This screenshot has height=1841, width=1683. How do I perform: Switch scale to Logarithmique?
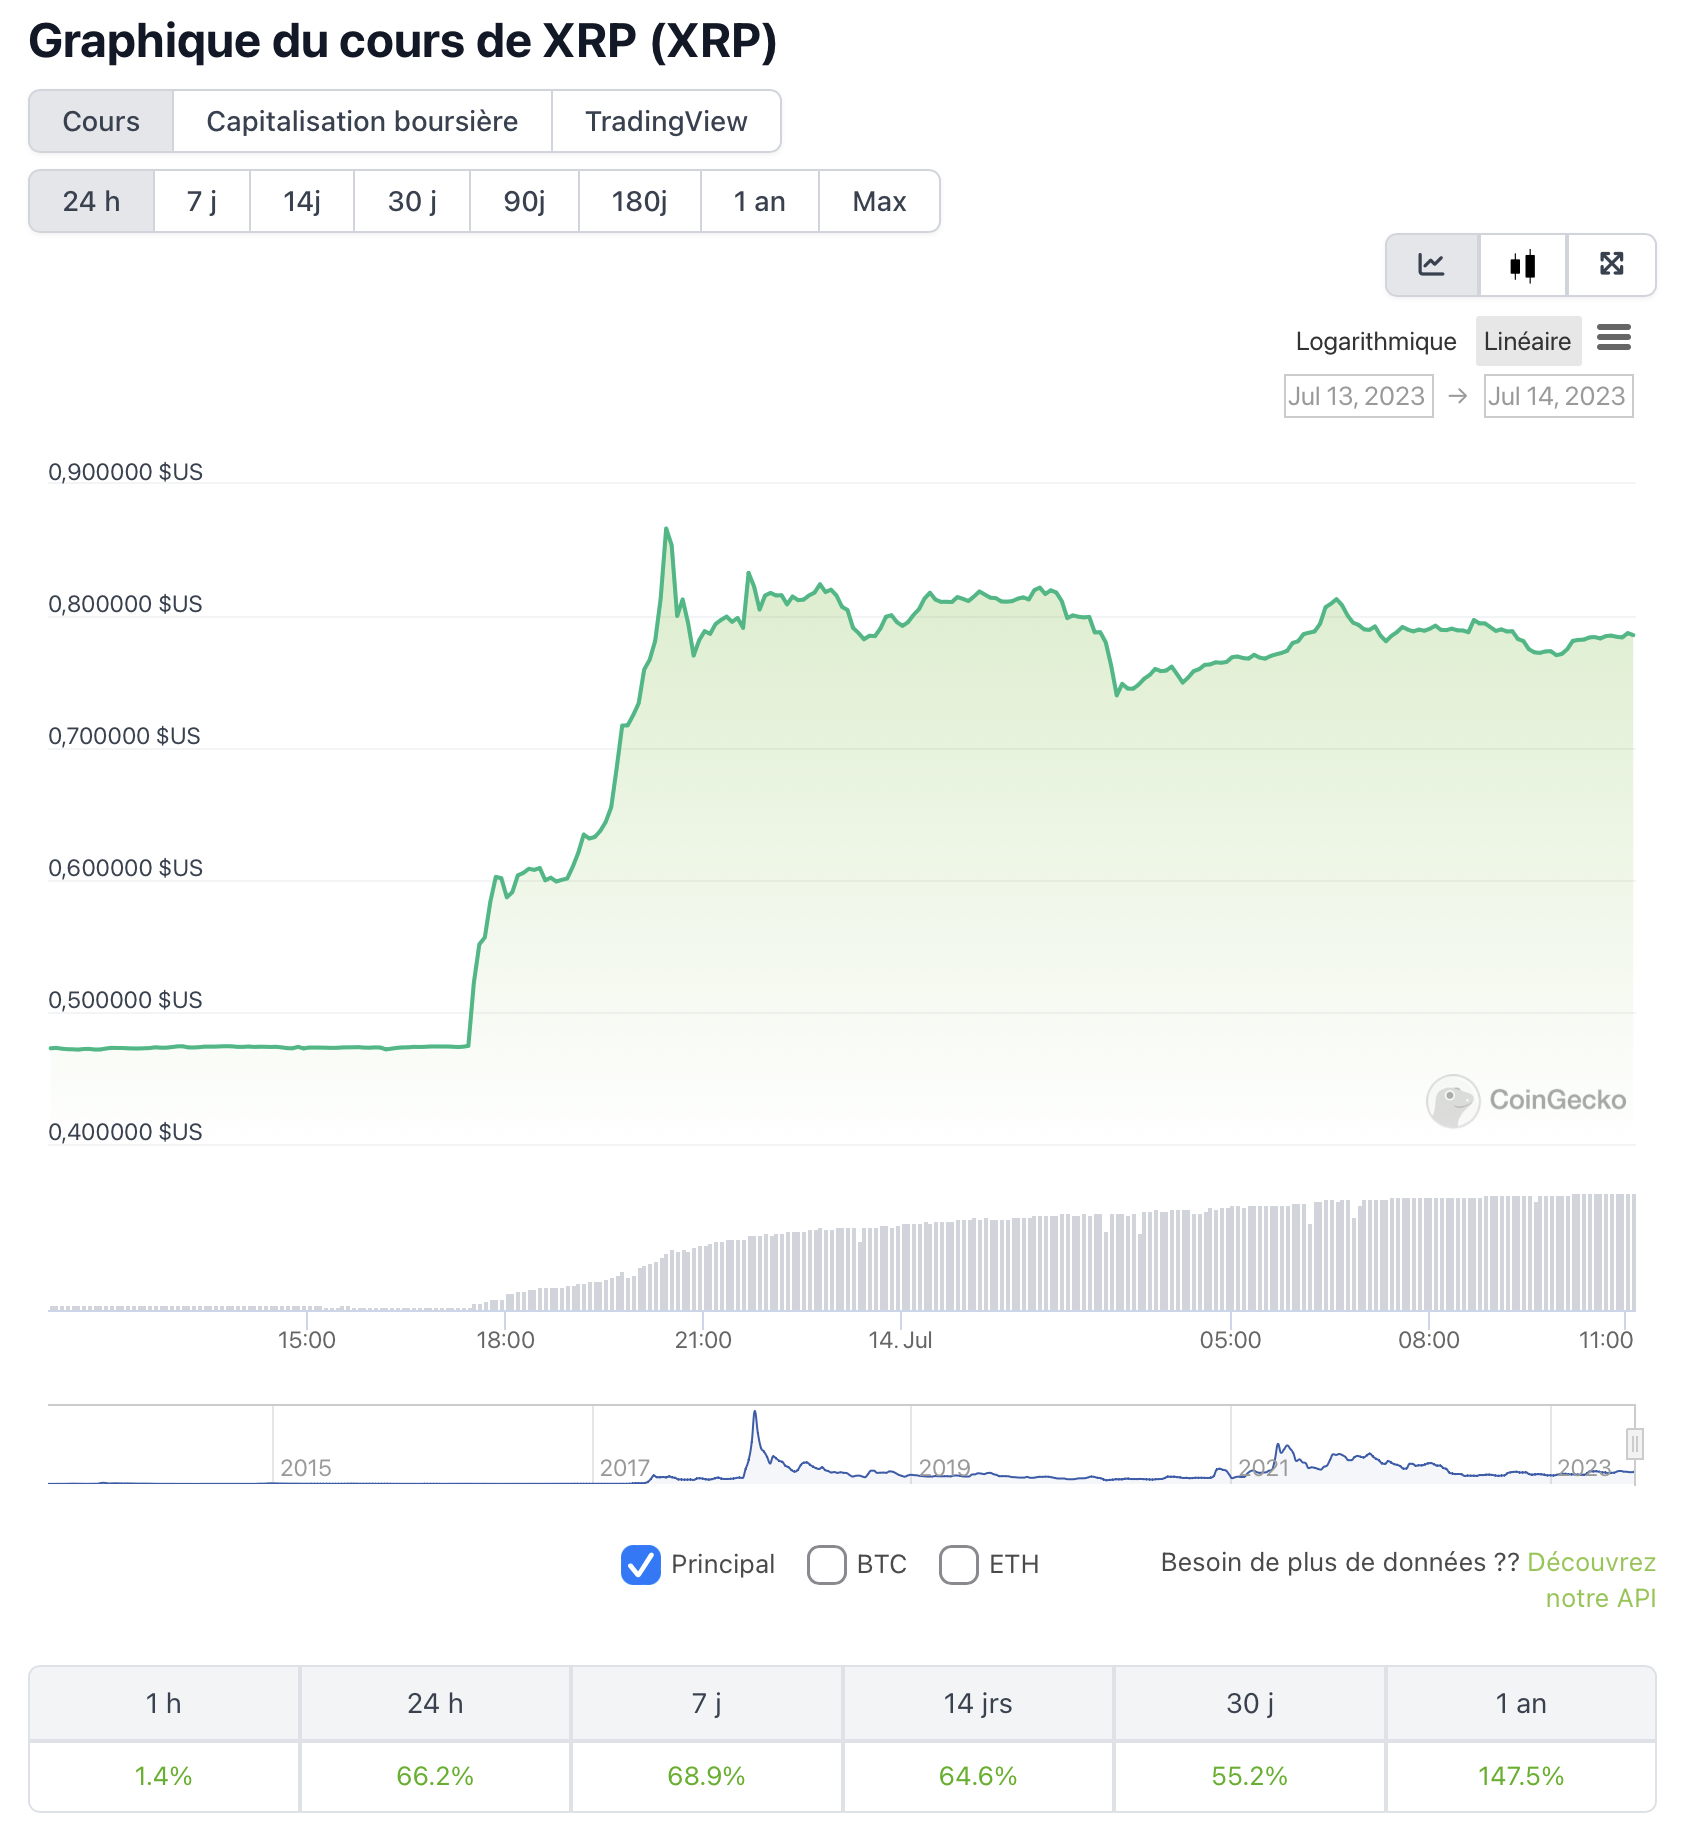(1375, 342)
